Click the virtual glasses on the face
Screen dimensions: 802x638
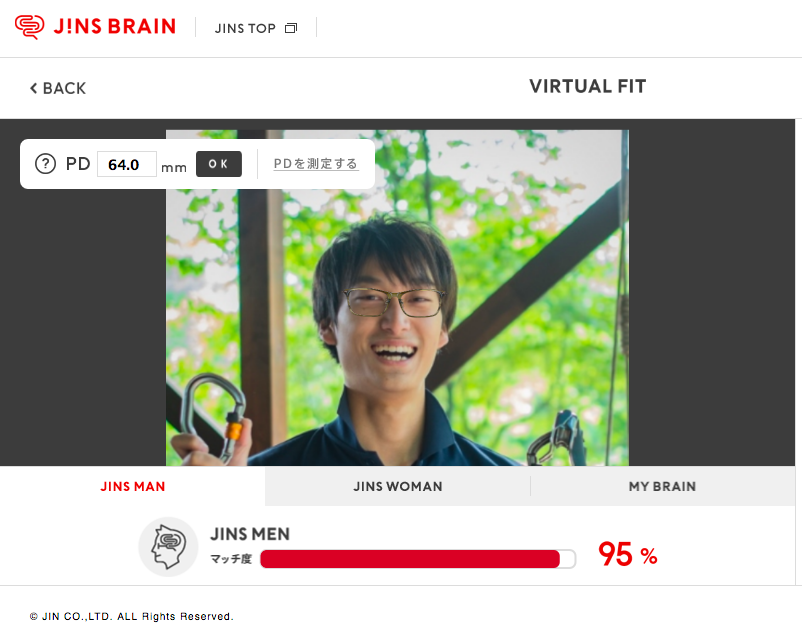pyautogui.click(x=394, y=302)
